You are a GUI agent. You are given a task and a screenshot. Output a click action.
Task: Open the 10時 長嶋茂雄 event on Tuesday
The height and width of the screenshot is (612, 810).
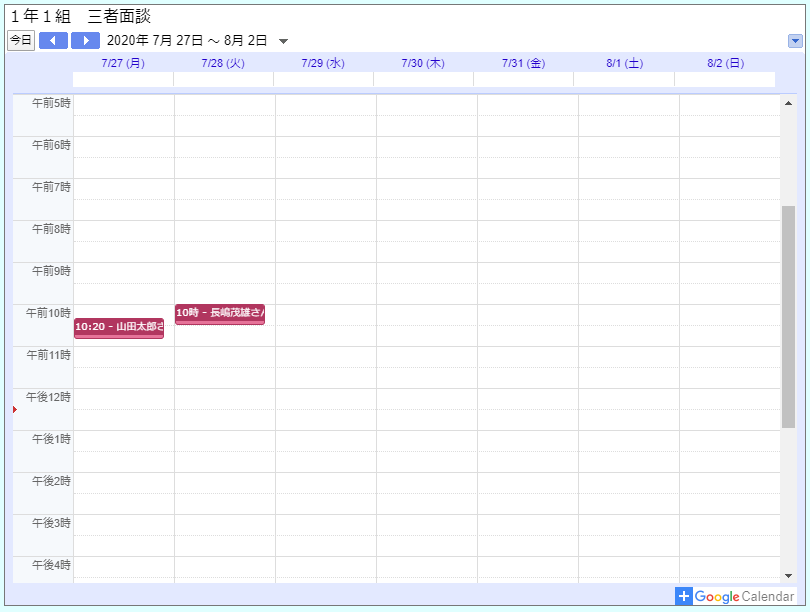pyautogui.click(x=219, y=313)
